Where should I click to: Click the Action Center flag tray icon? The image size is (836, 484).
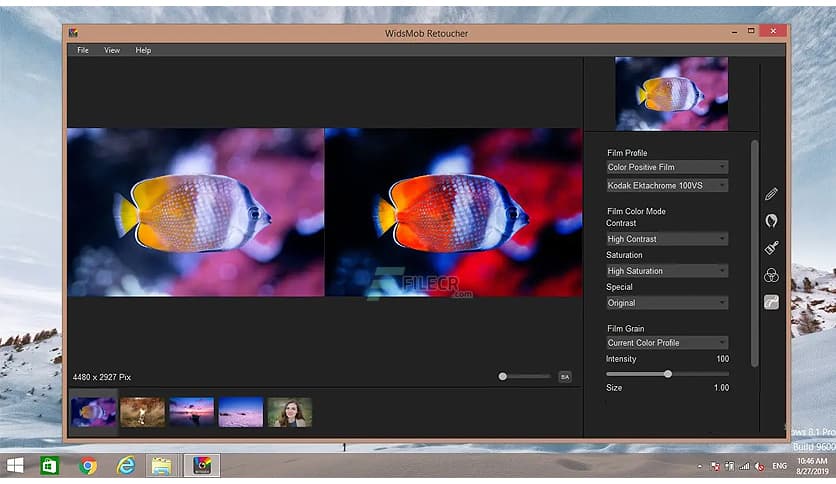(715, 466)
